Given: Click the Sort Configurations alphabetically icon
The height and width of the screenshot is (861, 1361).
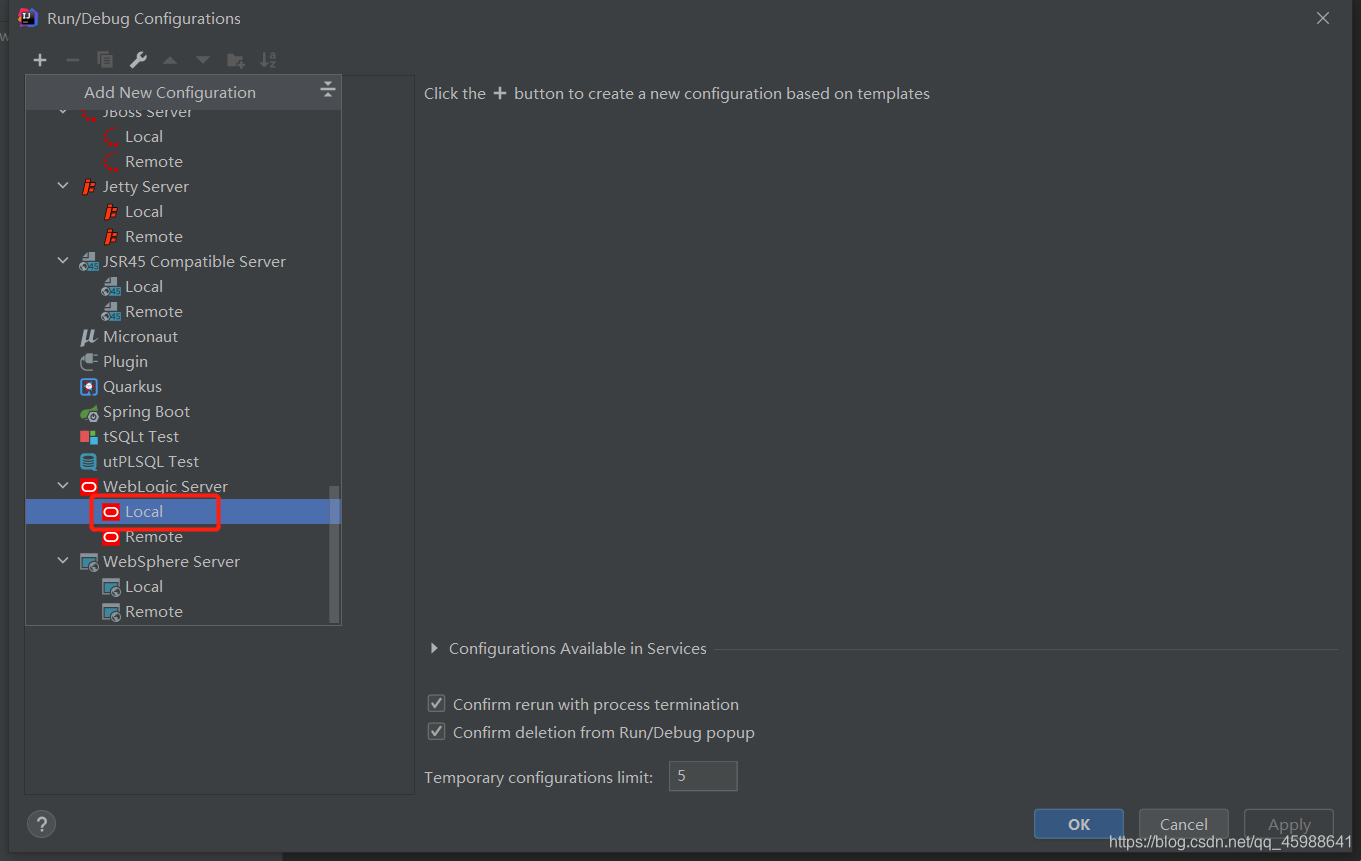Looking at the screenshot, I should (268, 60).
